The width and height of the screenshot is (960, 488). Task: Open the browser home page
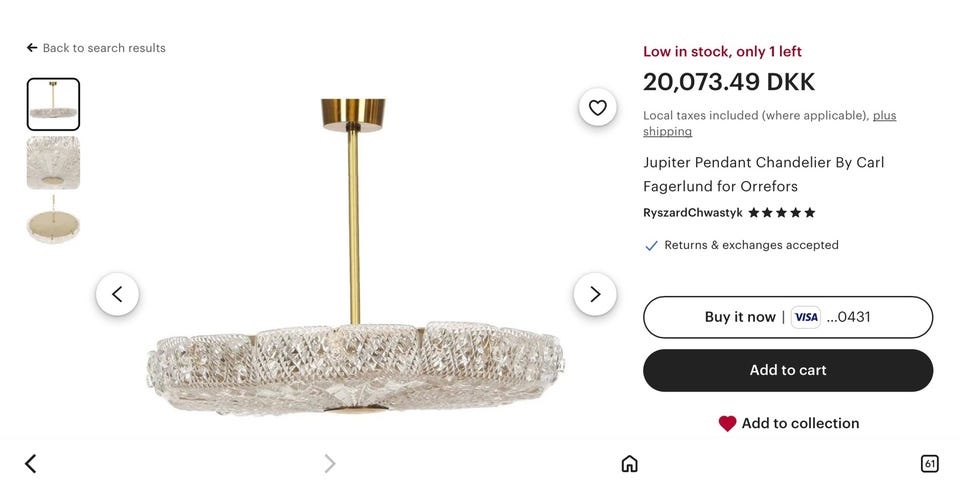(629, 463)
